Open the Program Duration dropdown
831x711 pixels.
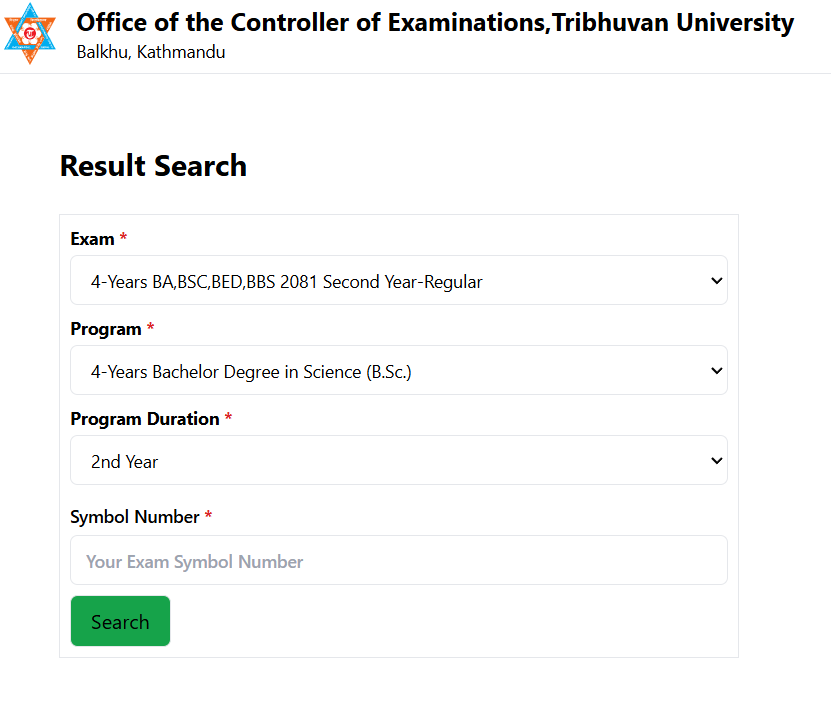click(x=399, y=460)
